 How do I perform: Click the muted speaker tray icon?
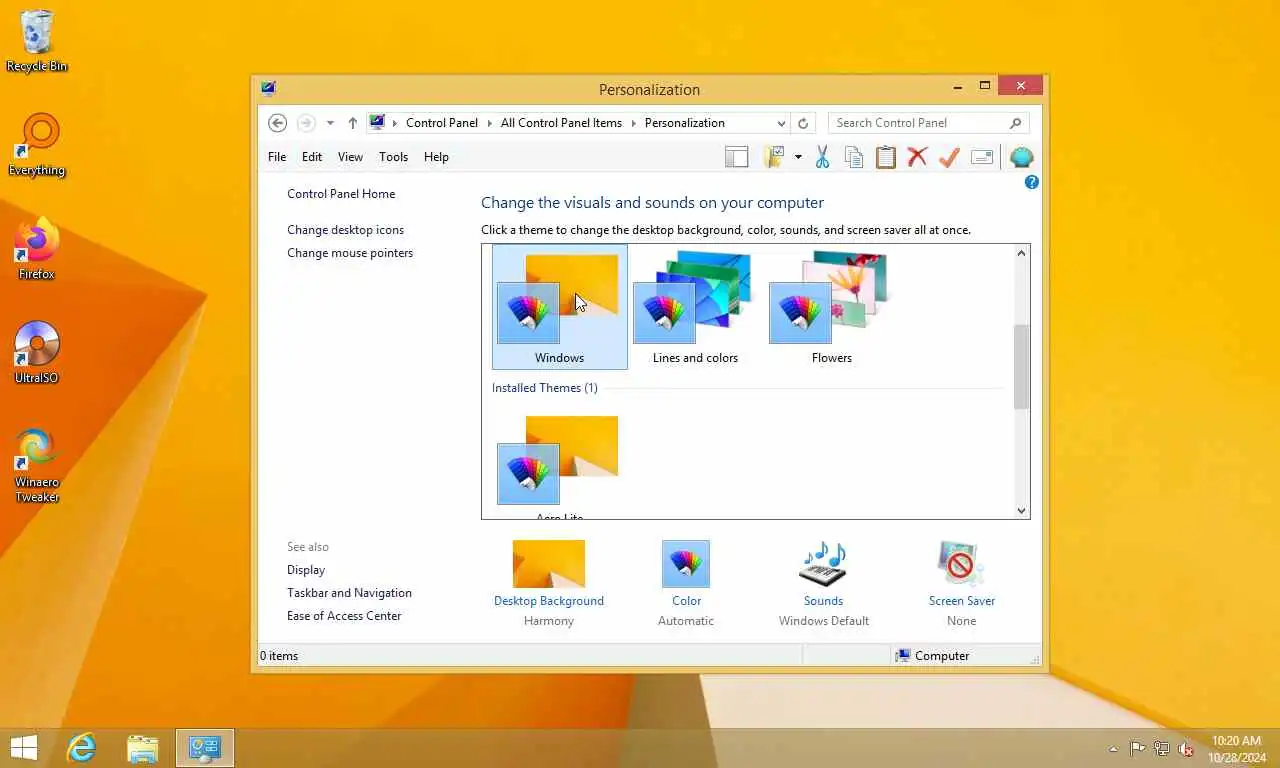coord(1186,749)
